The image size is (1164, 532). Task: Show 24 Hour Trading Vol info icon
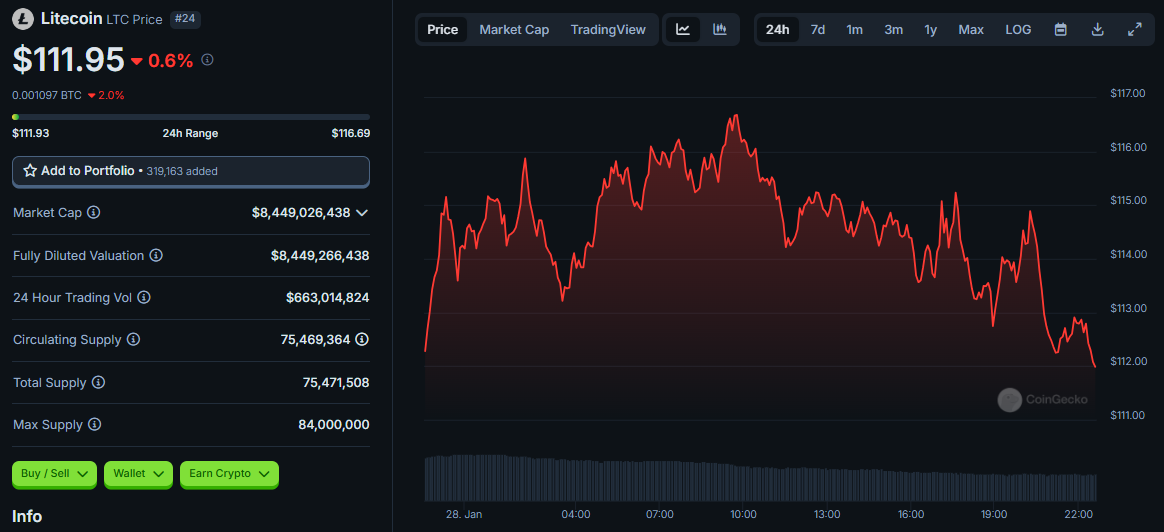pos(144,298)
